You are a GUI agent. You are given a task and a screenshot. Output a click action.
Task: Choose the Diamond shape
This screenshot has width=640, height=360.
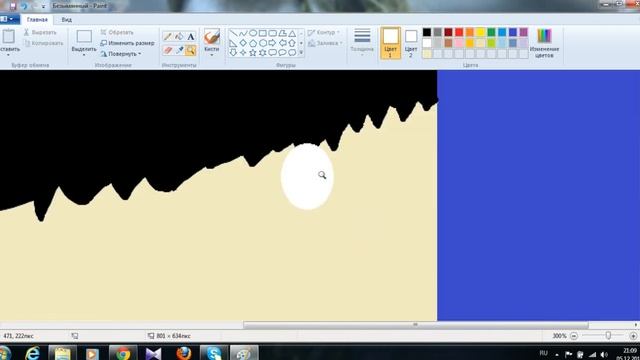[243, 43]
